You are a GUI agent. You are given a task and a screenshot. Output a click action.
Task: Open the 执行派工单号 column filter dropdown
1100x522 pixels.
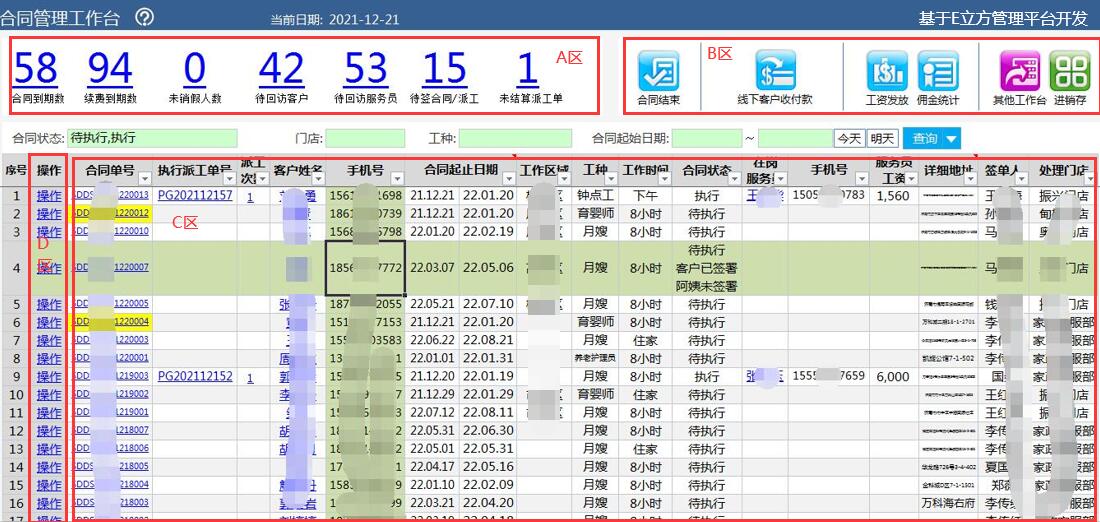click(x=230, y=178)
